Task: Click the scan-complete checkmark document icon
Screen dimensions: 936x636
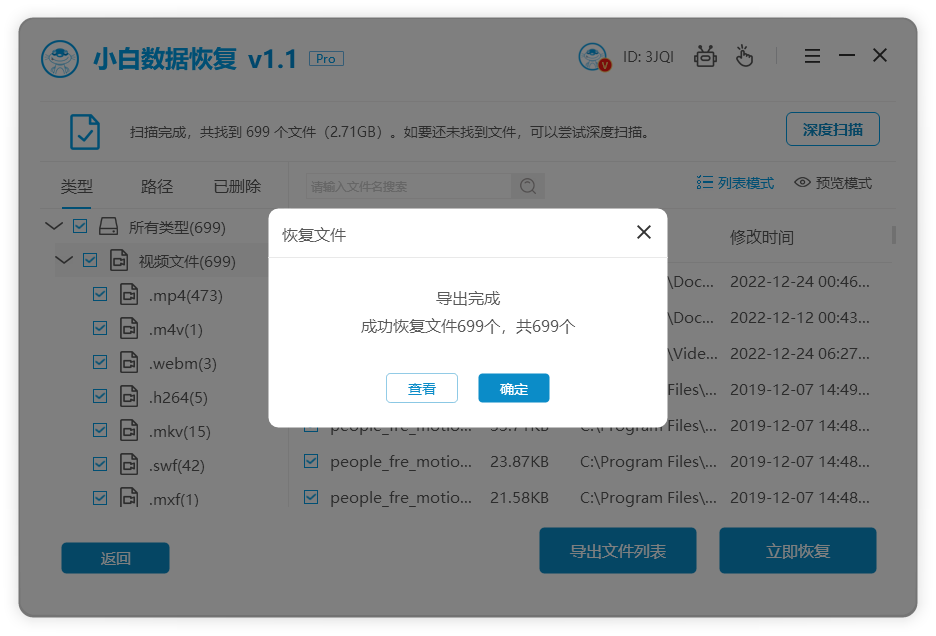Action: point(84,132)
